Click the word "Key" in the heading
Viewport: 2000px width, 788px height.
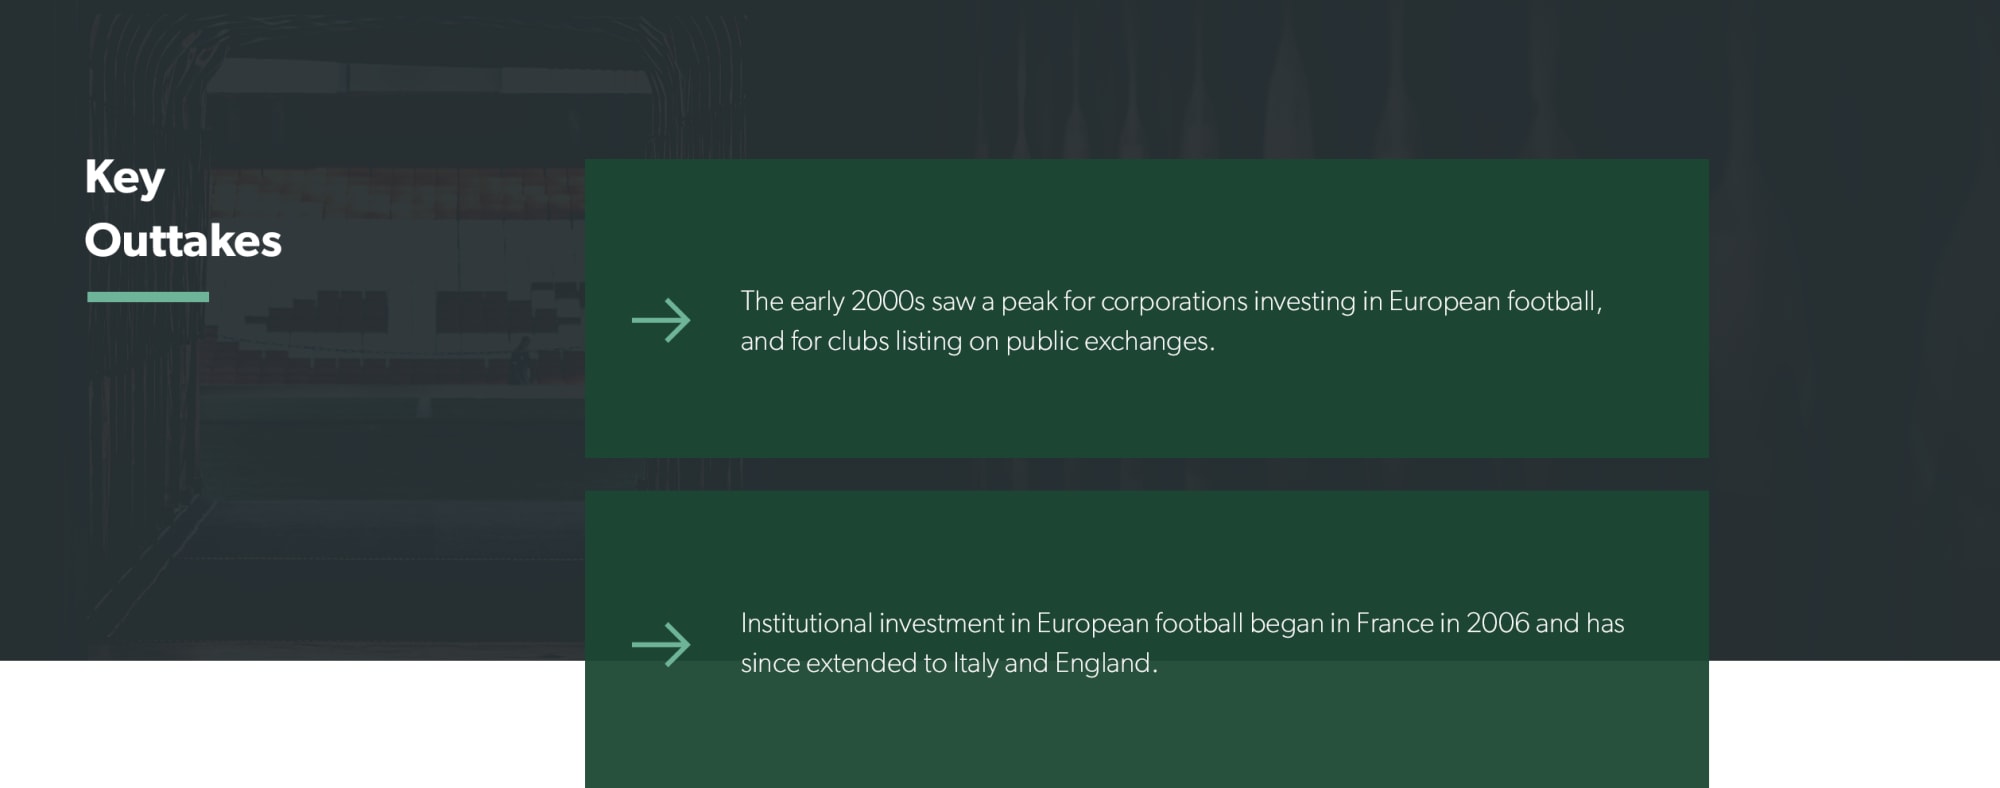tap(125, 178)
